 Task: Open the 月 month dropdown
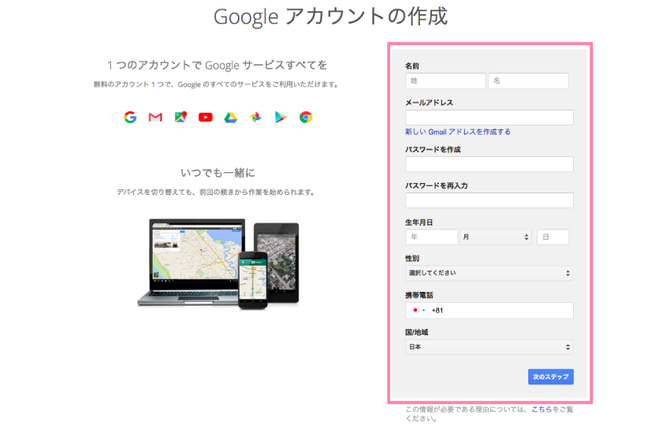(495, 237)
